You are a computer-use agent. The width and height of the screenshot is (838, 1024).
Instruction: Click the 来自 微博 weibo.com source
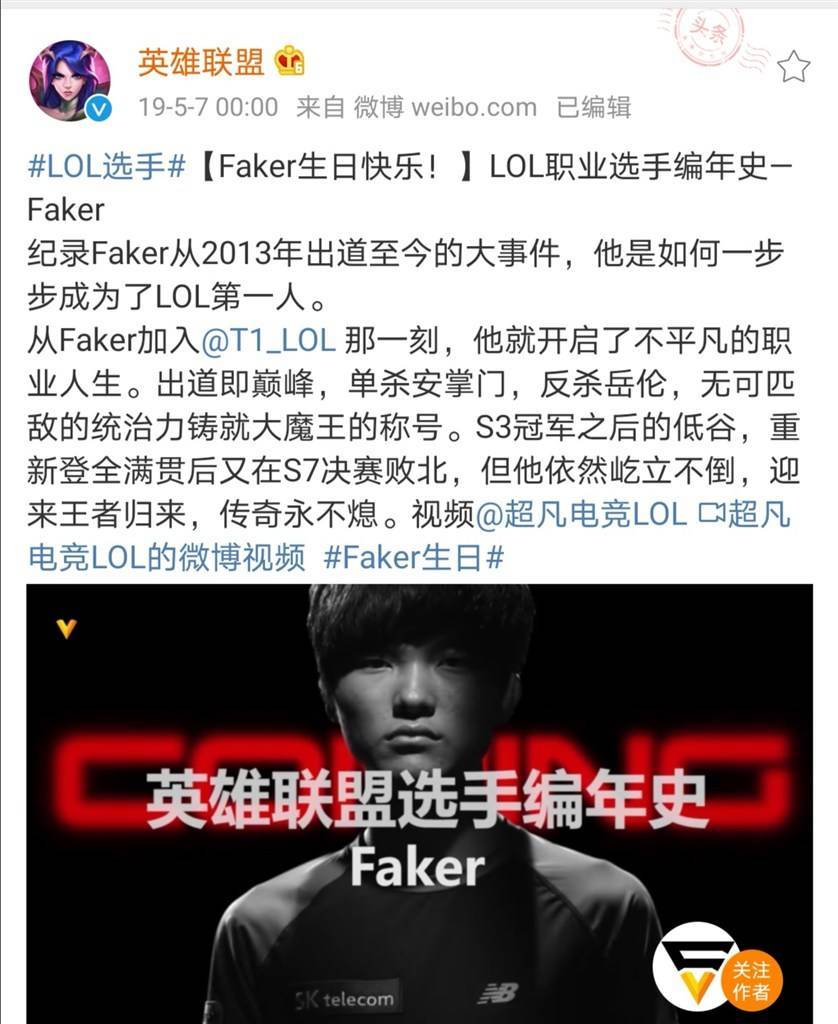416,107
